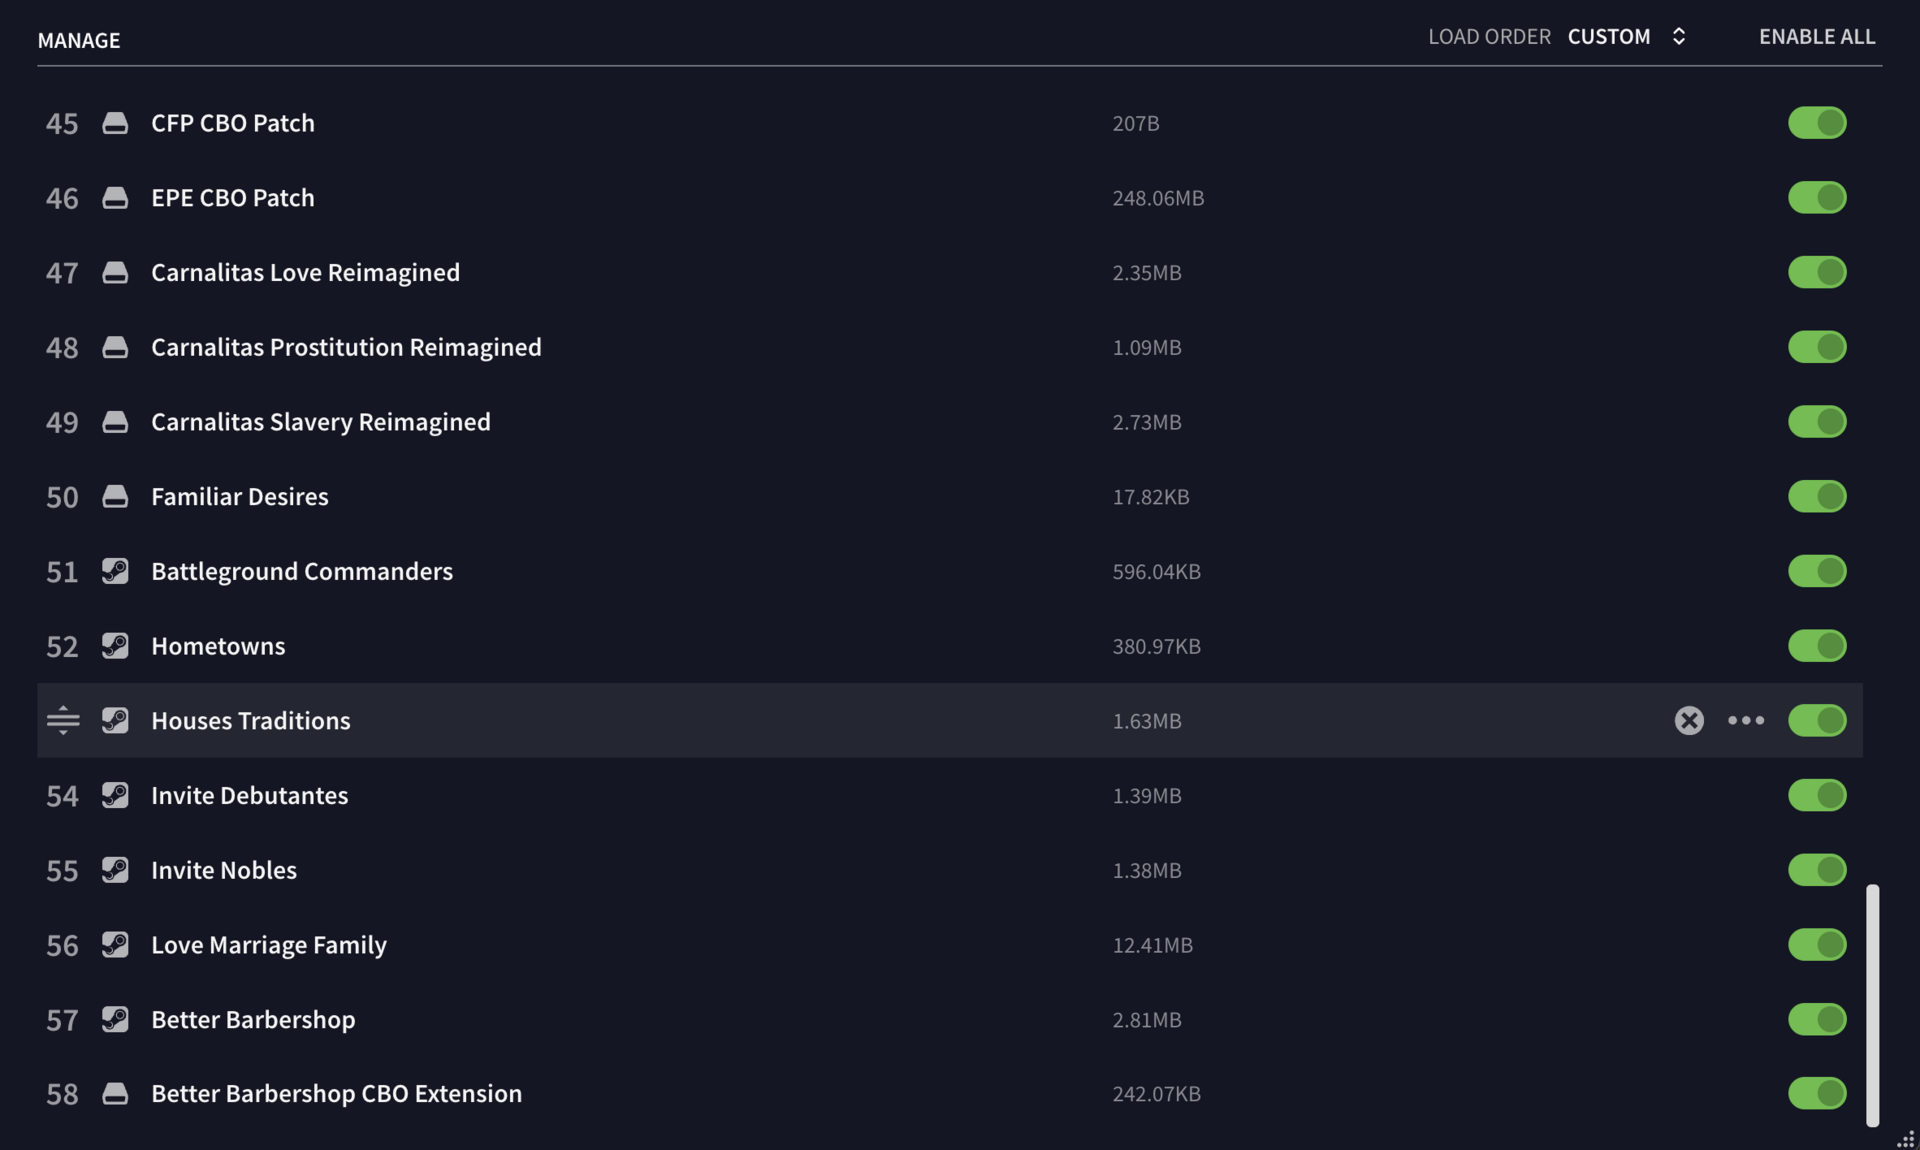Click load order number 45
This screenshot has height=1150, width=1920.
(62, 124)
